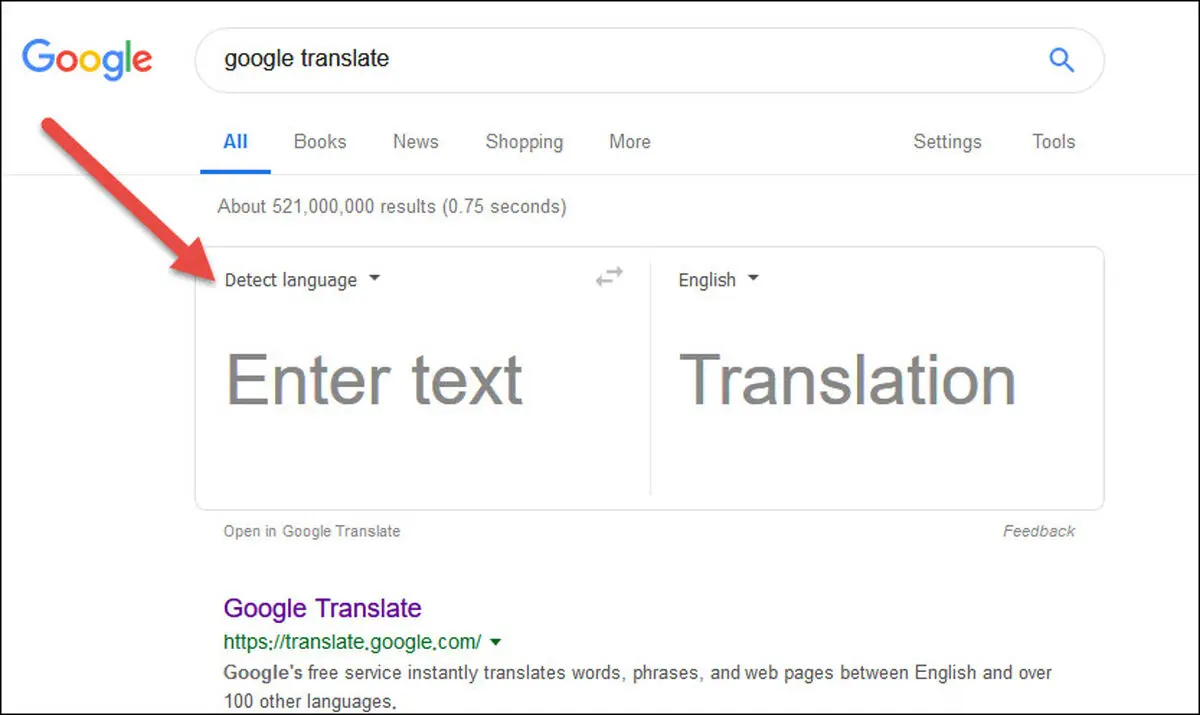Open search Settings menu
Viewport: 1200px width, 715px height.
(947, 142)
